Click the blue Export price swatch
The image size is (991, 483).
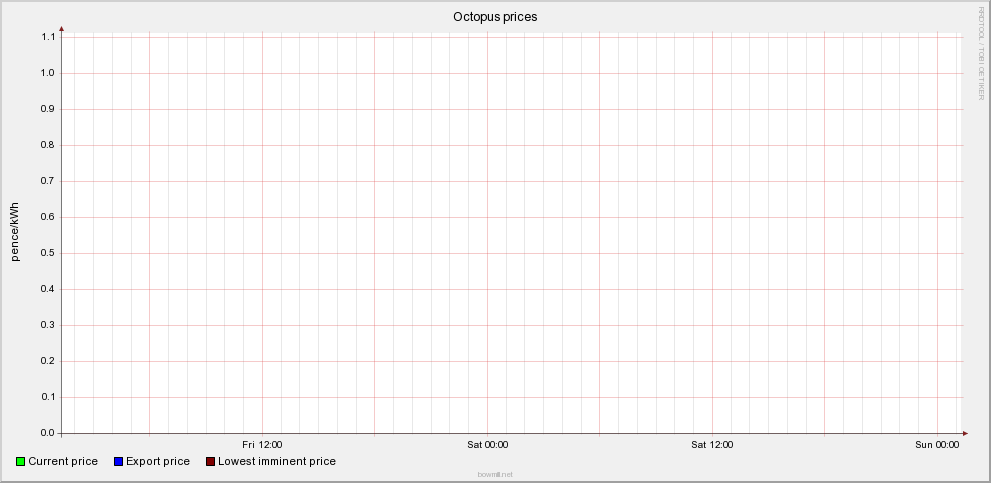pos(119,462)
